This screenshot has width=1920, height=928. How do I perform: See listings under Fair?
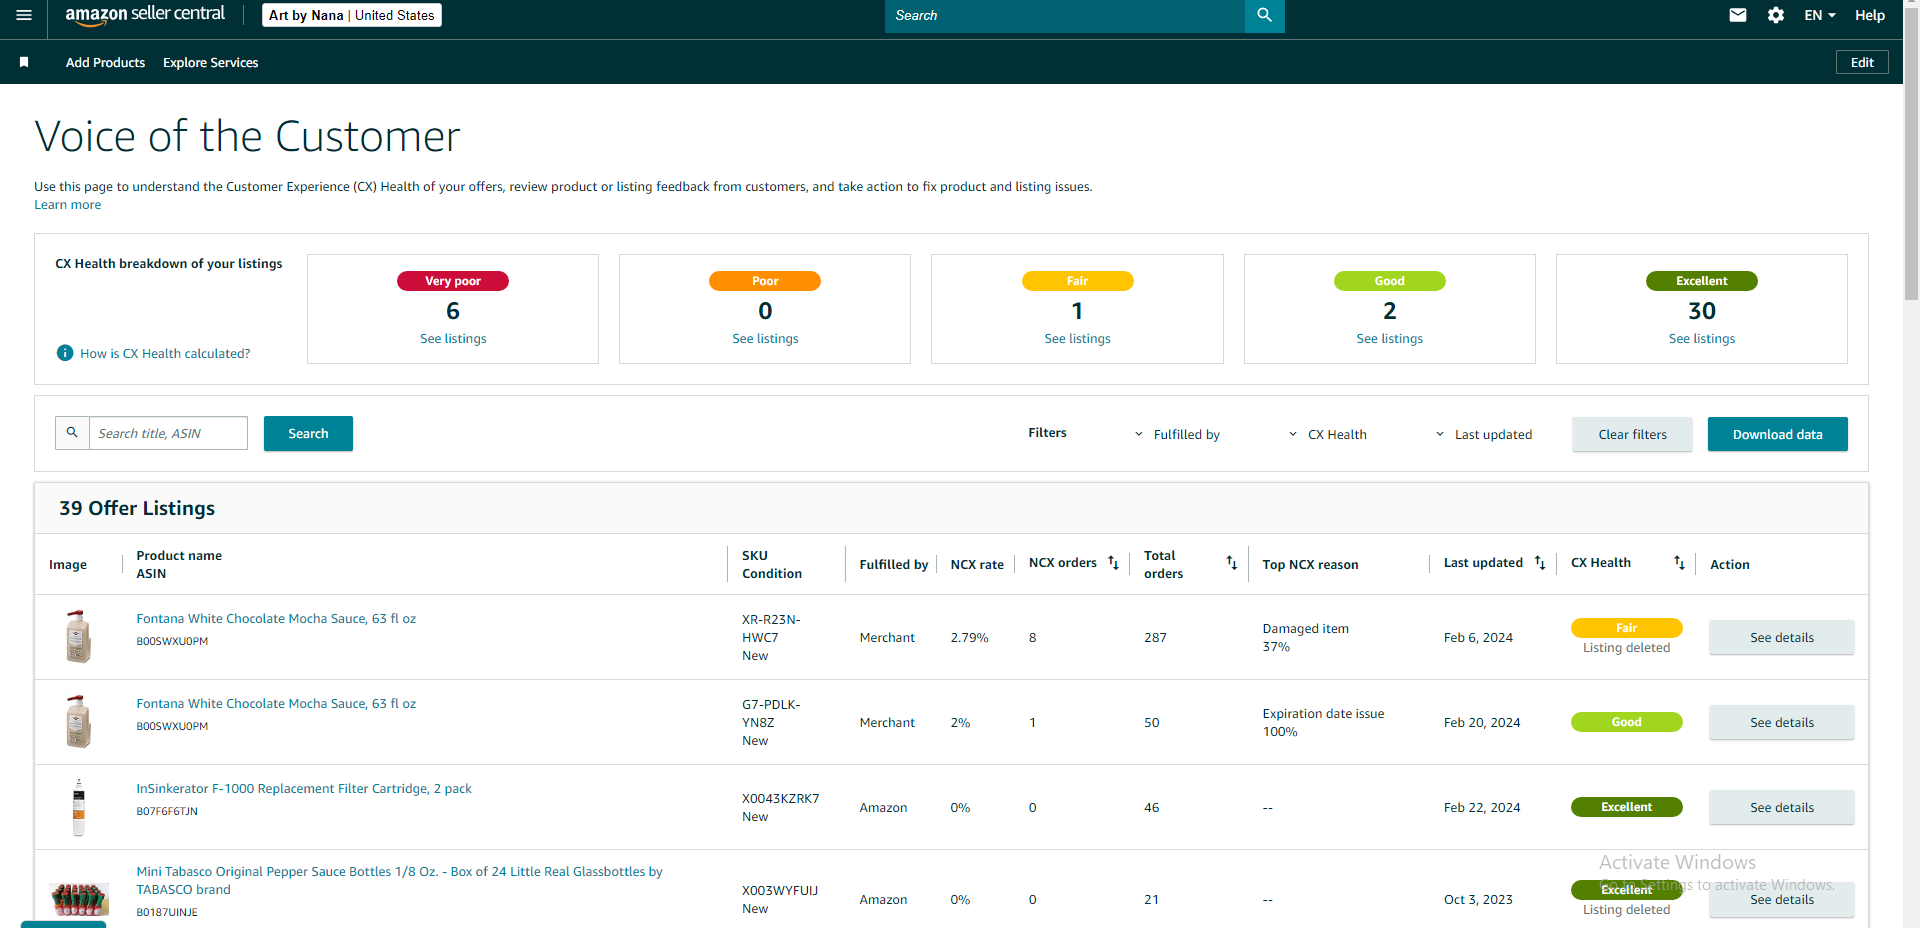pyautogui.click(x=1077, y=339)
